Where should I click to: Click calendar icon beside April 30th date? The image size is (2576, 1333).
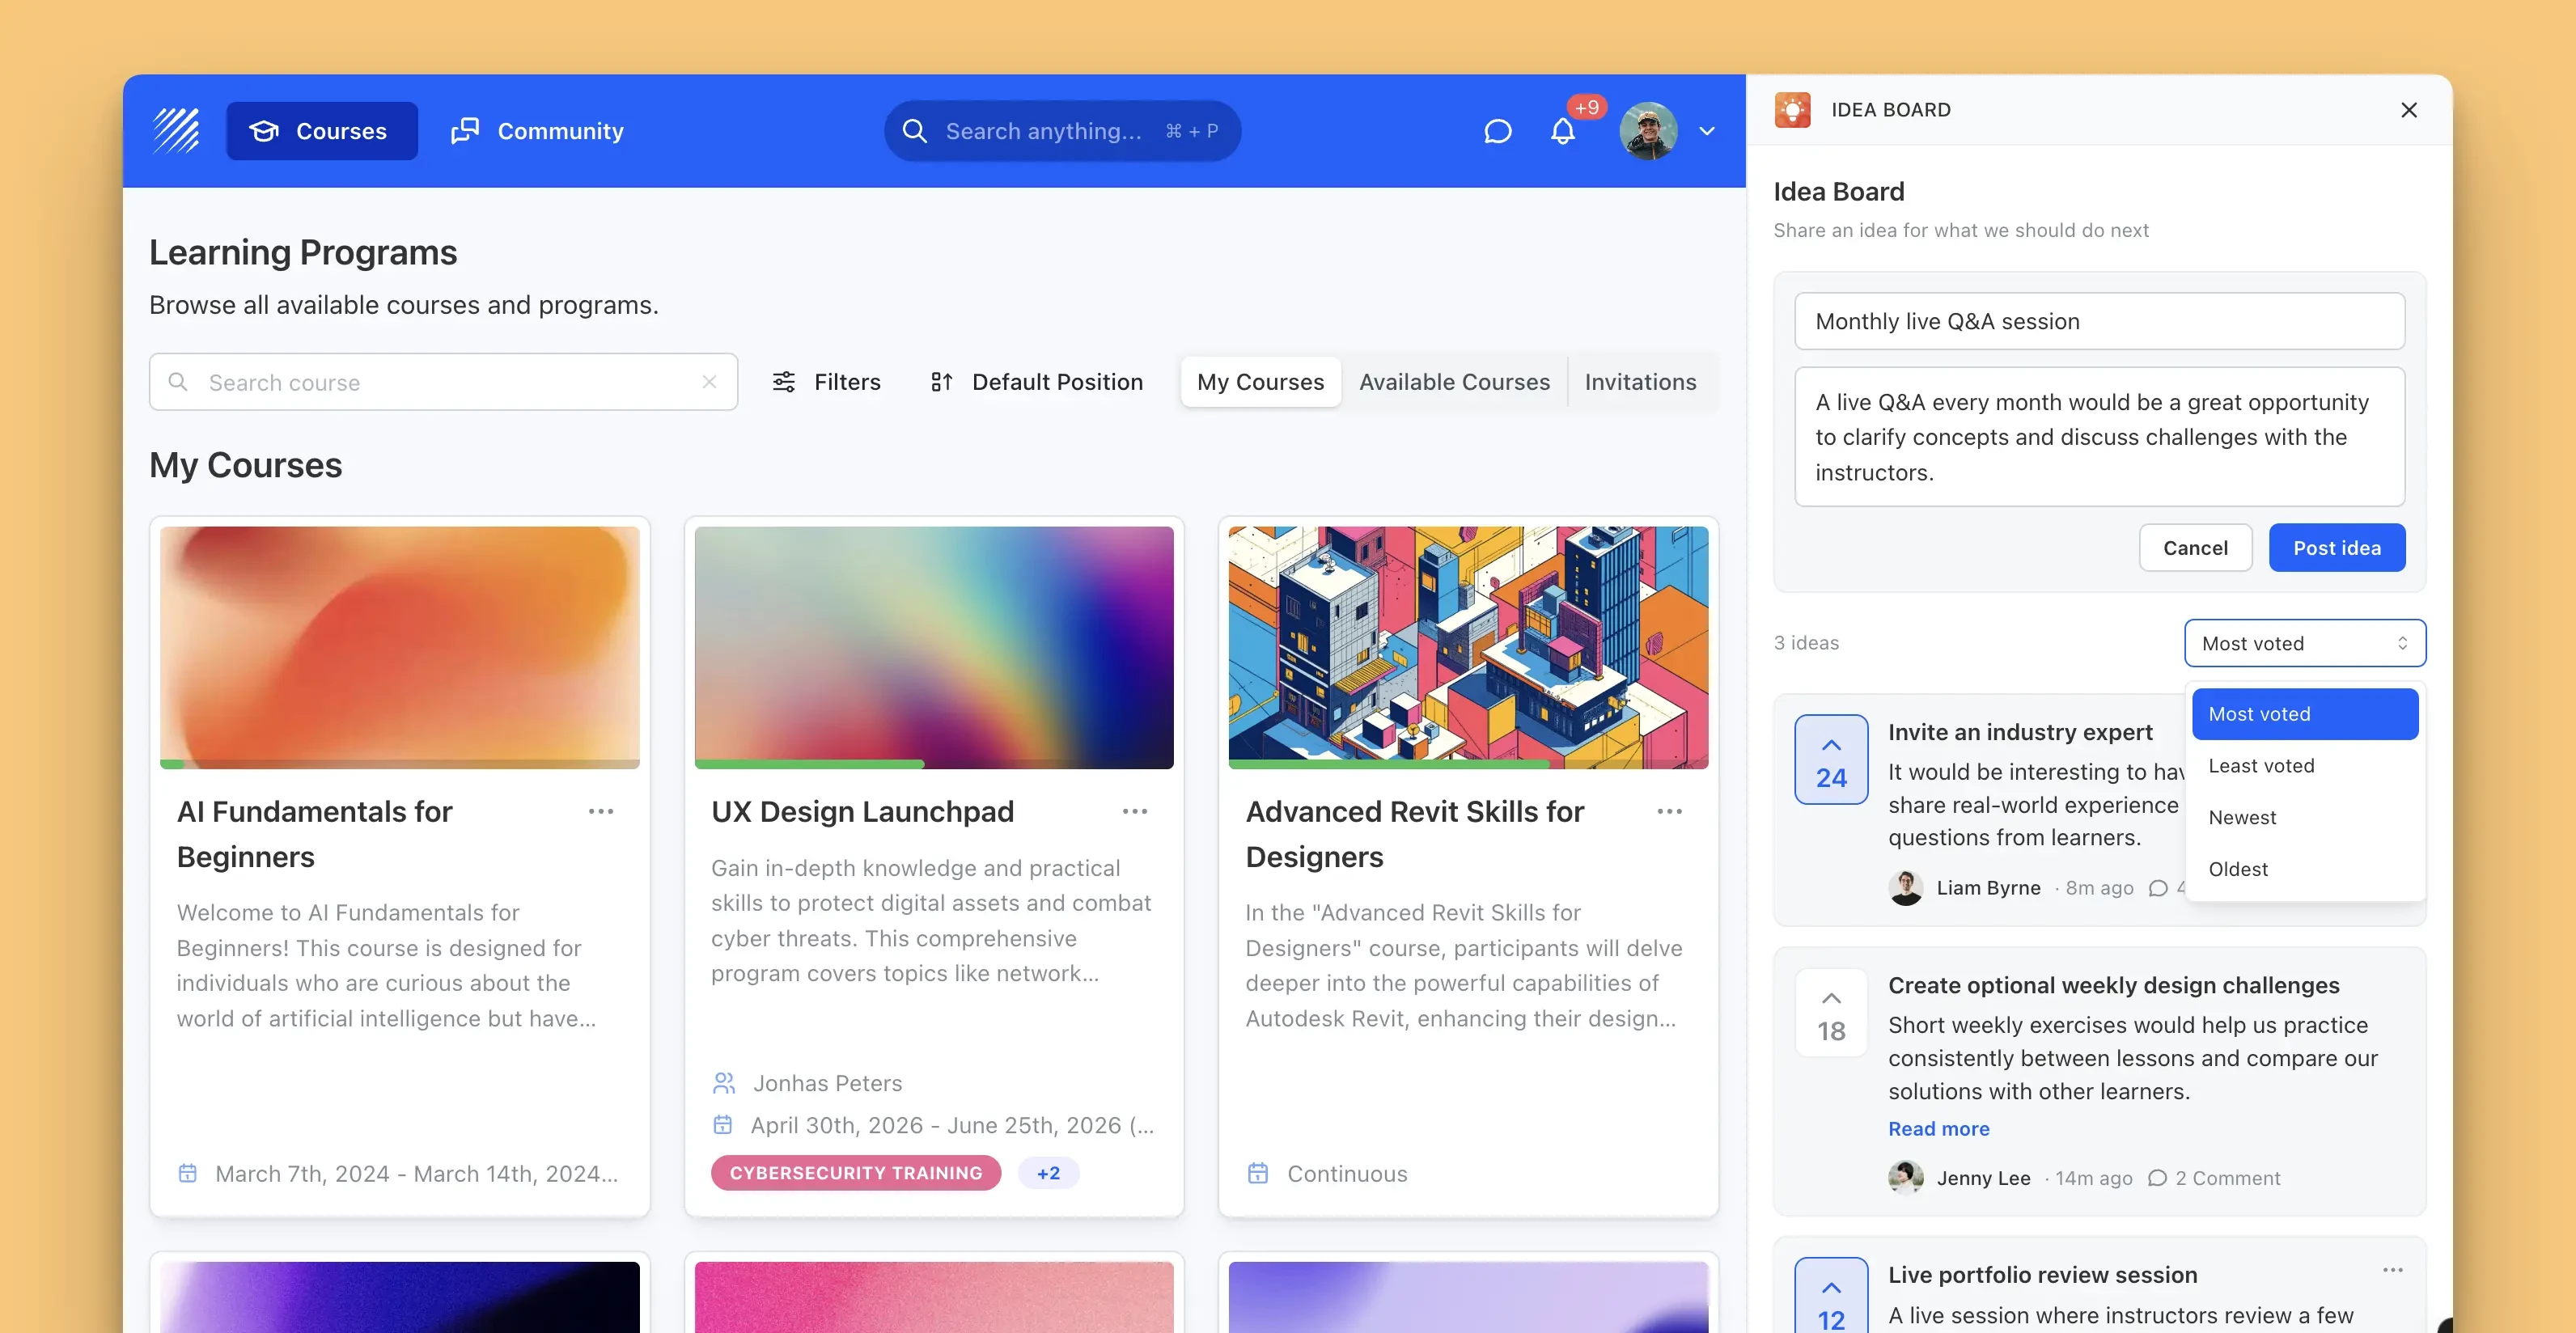click(x=722, y=1125)
